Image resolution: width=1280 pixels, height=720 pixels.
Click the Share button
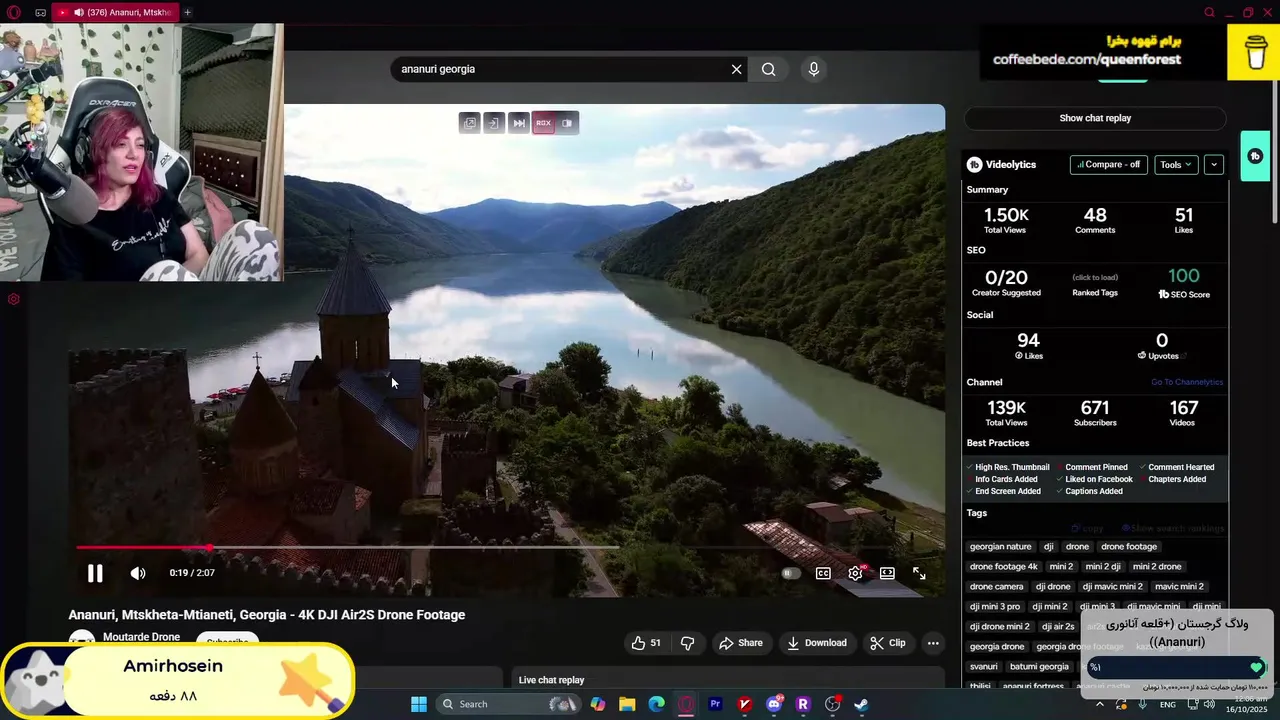741,643
